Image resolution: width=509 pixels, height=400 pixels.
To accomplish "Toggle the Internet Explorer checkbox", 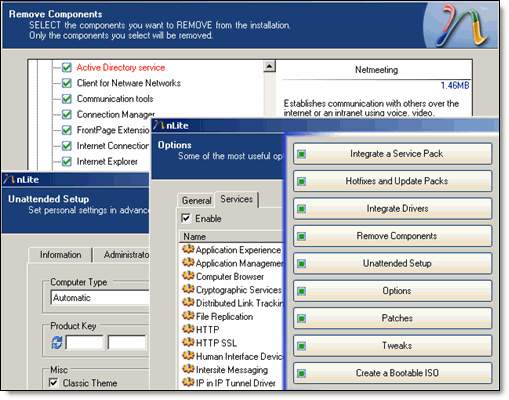I will (67, 162).
